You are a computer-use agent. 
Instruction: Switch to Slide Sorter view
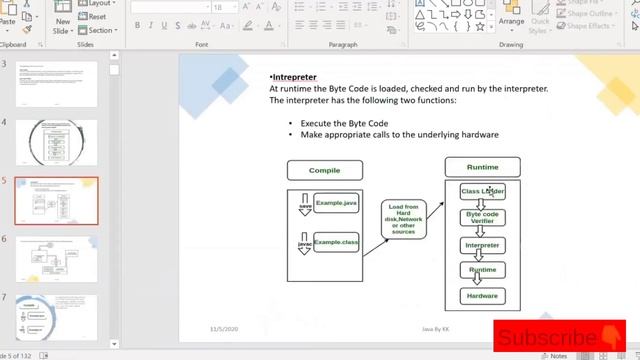click(x=603, y=356)
